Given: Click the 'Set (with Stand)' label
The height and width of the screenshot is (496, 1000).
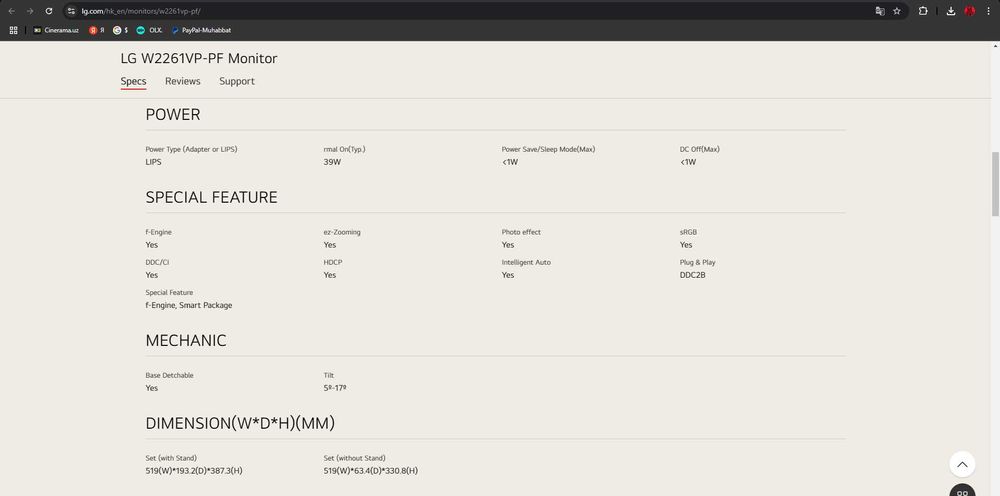Looking at the screenshot, I should 171,458.
